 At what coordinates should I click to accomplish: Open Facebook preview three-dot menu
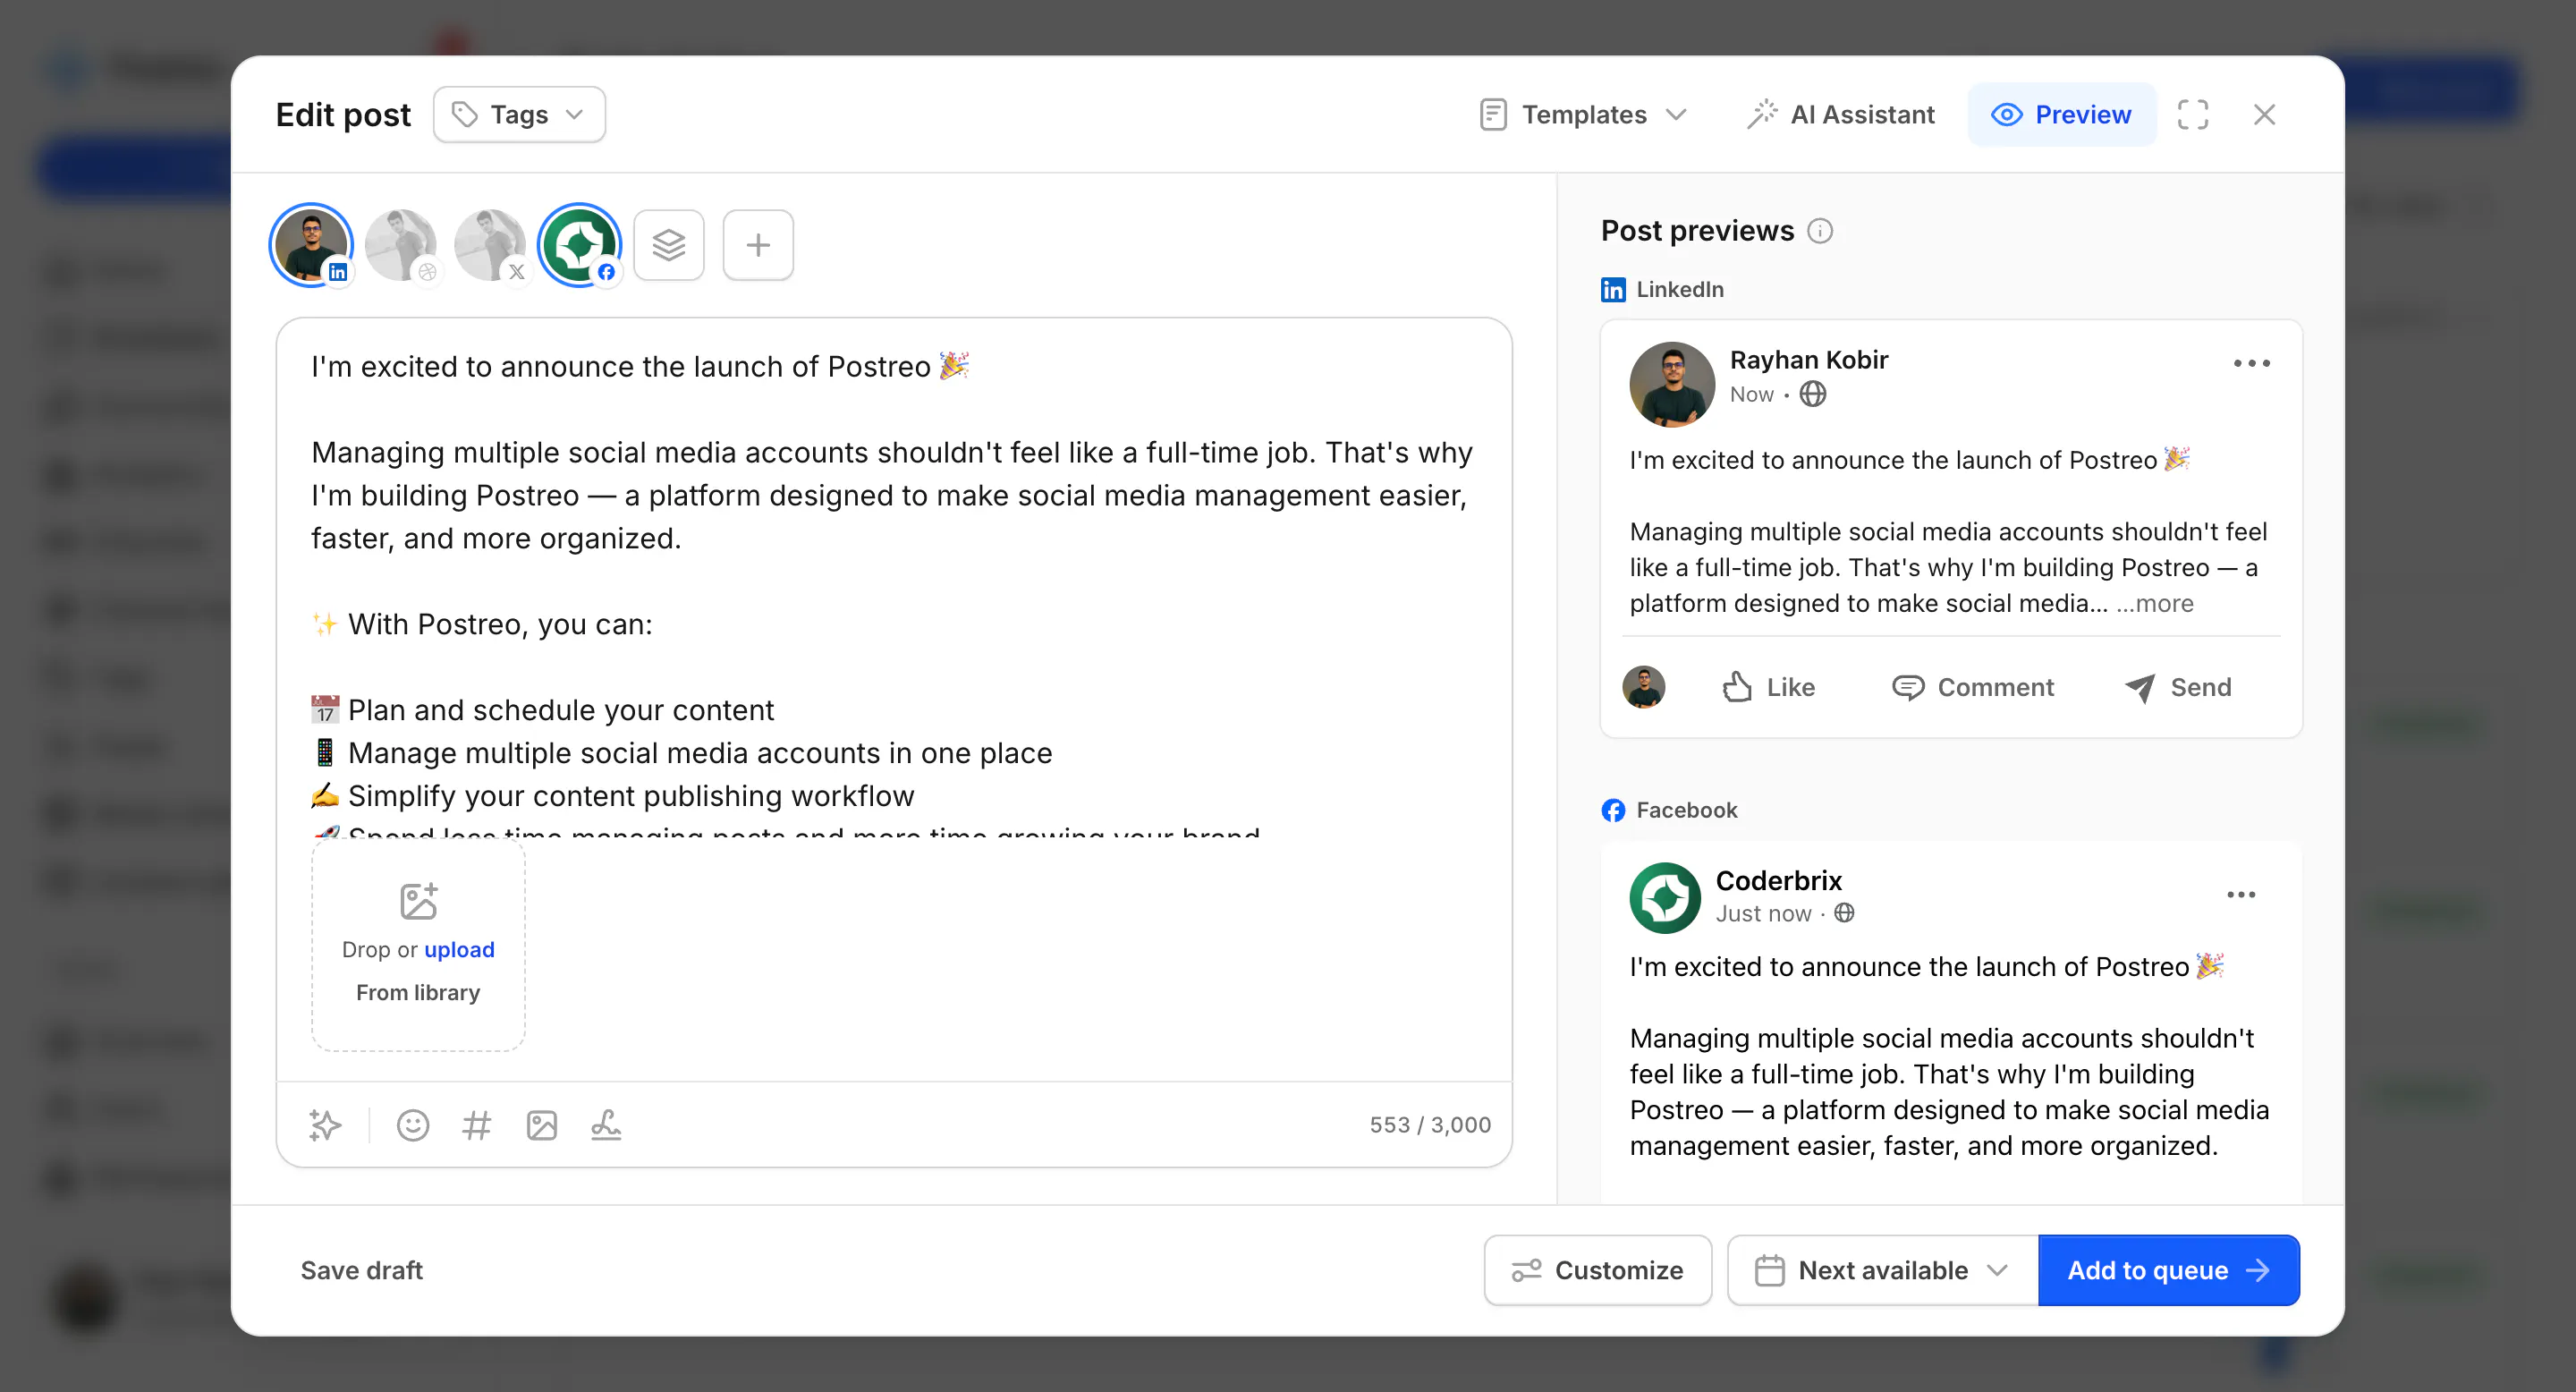click(2241, 894)
